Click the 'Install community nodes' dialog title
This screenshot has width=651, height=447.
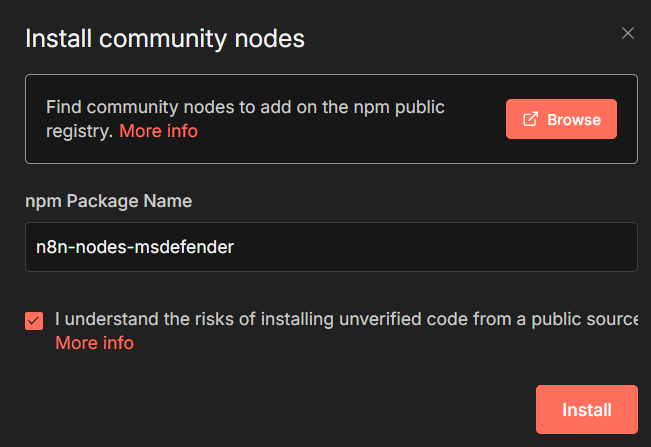(x=164, y=39)
